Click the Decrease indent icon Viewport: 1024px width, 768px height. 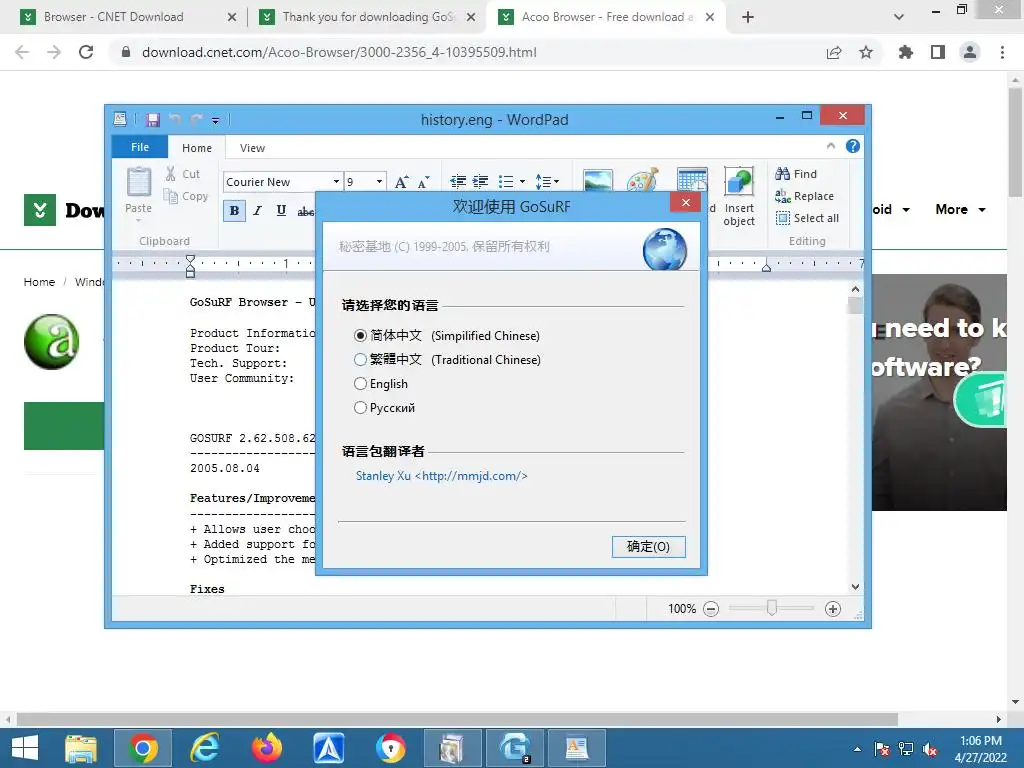tap(458, 182)
